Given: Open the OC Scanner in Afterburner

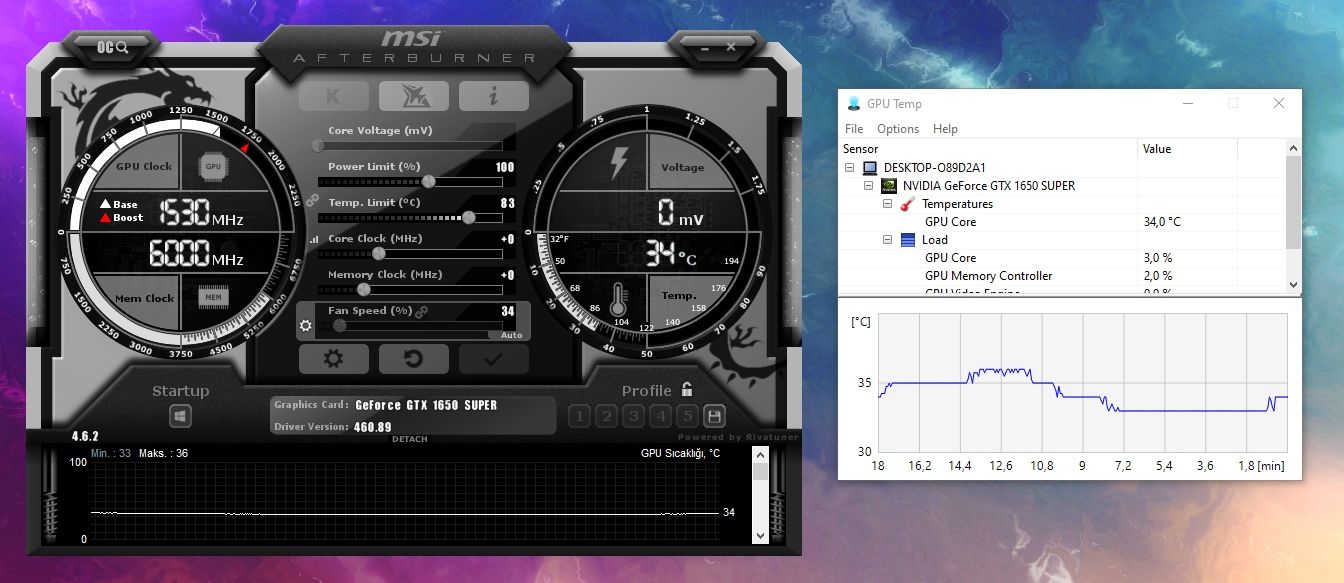Looking at the screenshot, I should point(112,47).
